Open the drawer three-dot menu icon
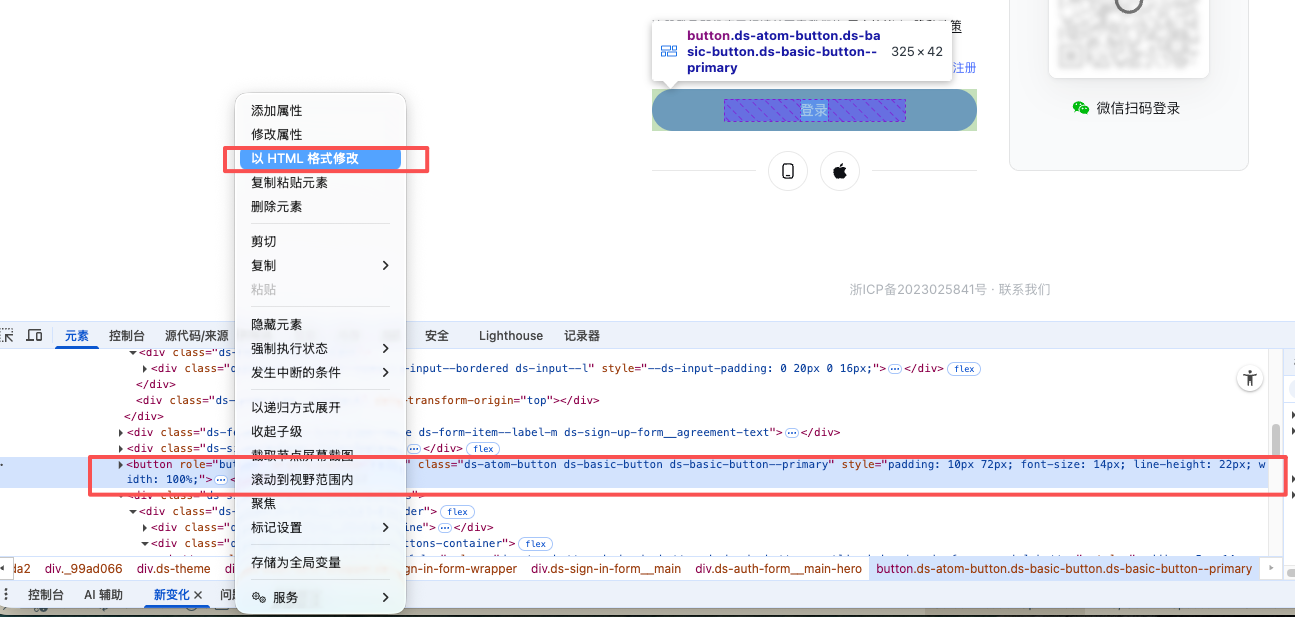Viewport: 1295px width, 617px height. click(7, 595)
